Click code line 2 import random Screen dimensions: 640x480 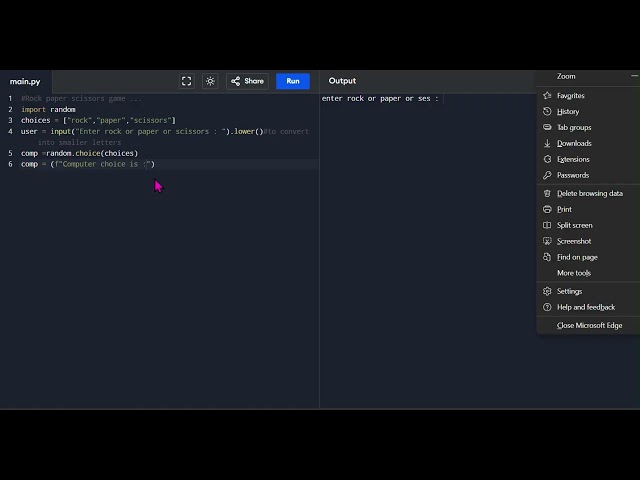(48, 109)
